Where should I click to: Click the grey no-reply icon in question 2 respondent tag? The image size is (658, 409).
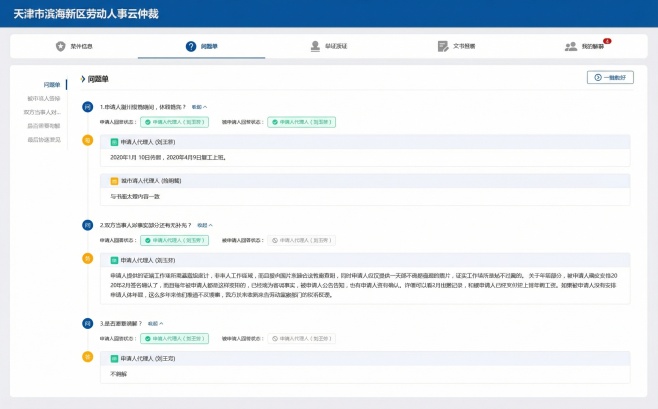click(275, 240)
